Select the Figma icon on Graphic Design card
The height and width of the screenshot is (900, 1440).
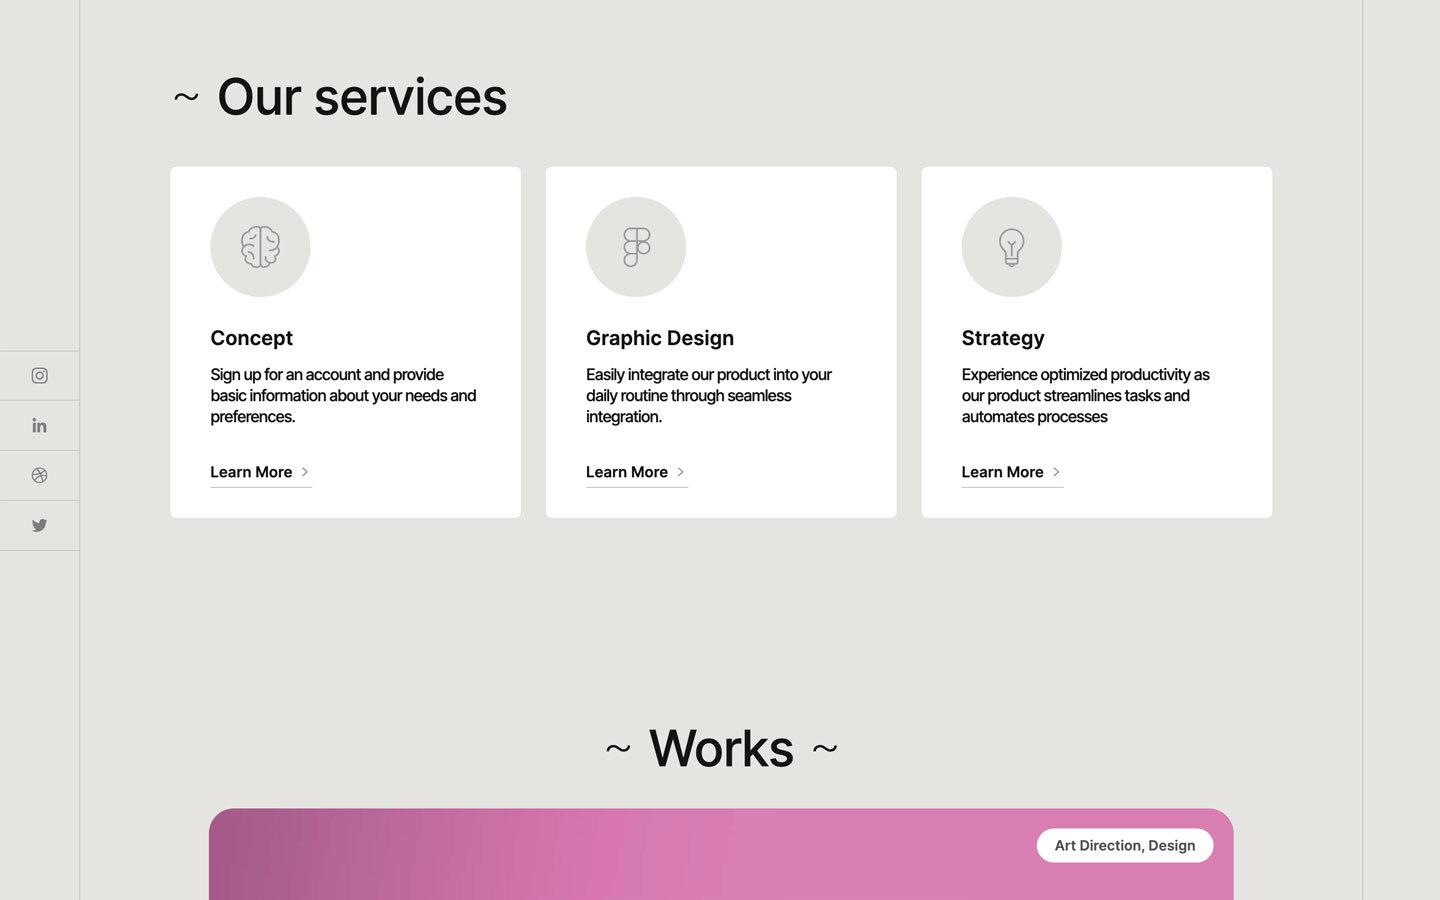(x=636, y=246)
